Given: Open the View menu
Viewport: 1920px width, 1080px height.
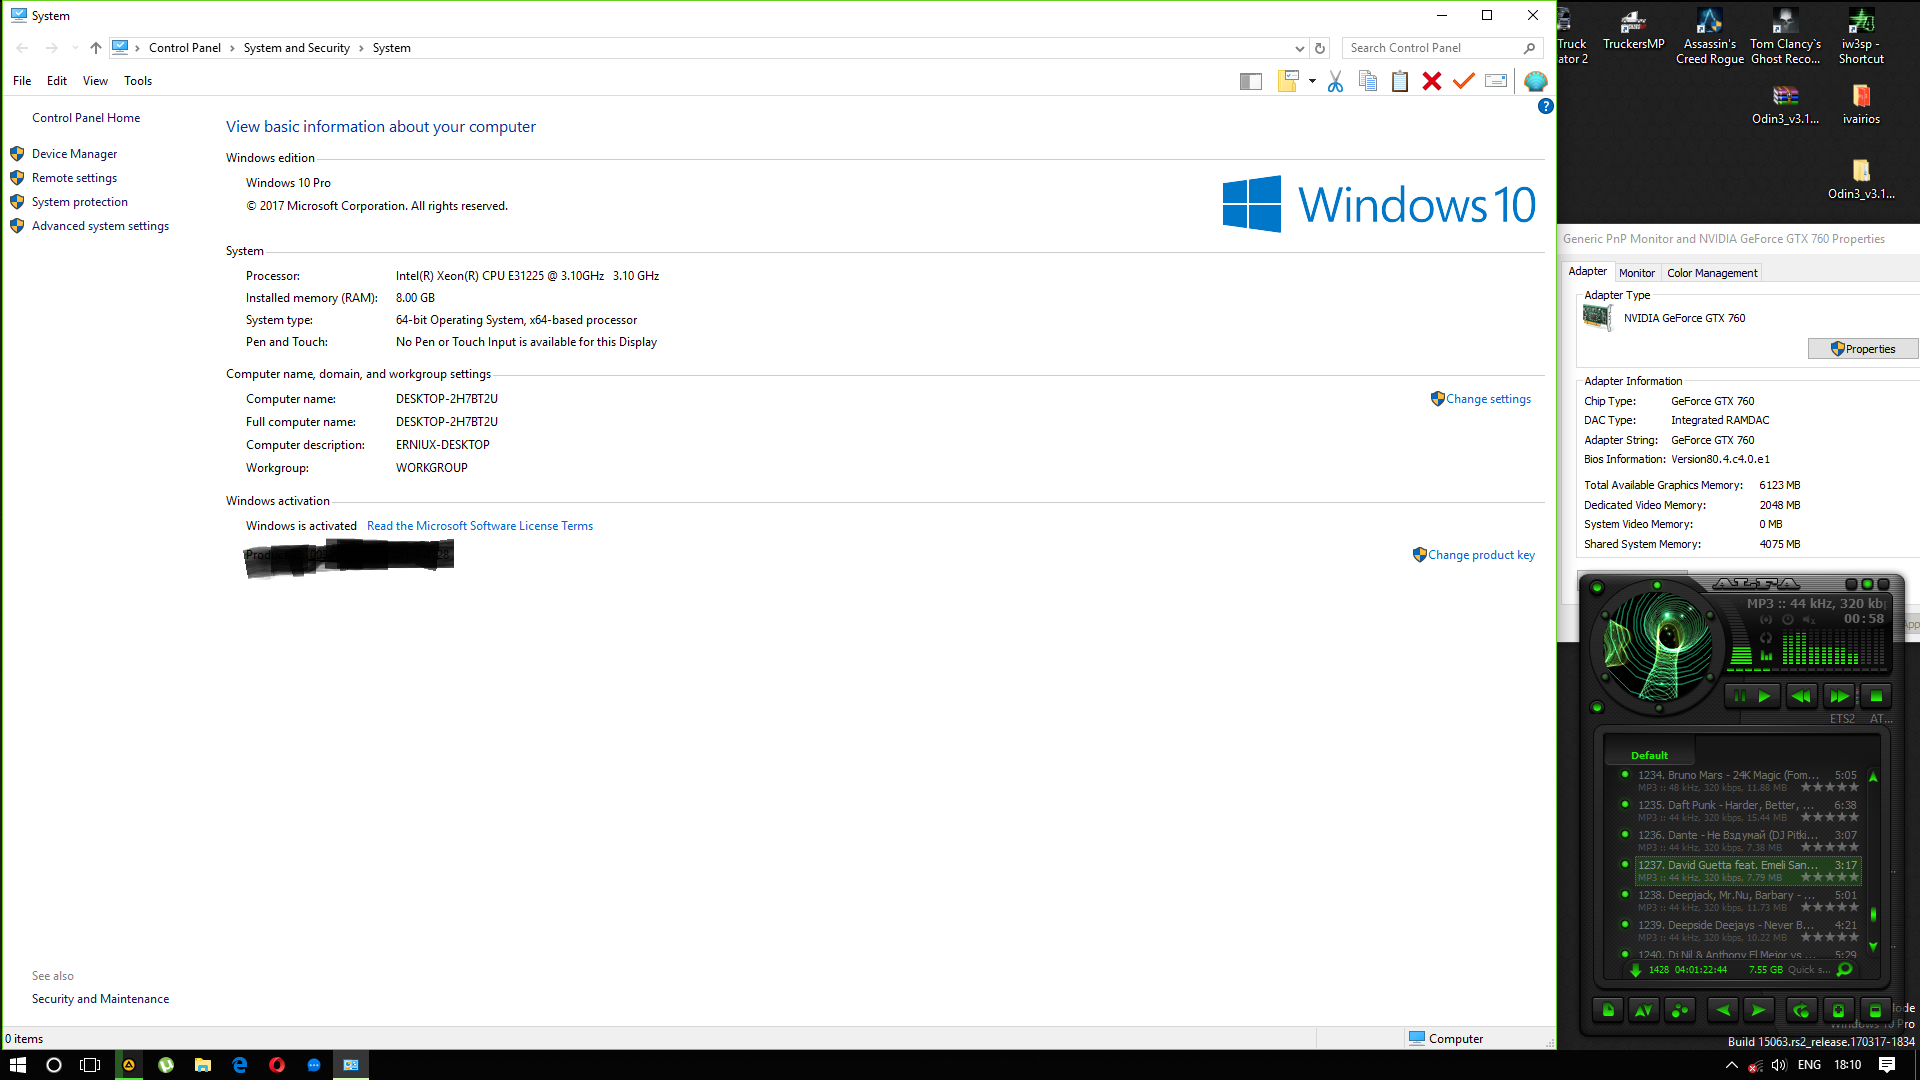Looking at the screenshot, I should (x=95, y=81).
